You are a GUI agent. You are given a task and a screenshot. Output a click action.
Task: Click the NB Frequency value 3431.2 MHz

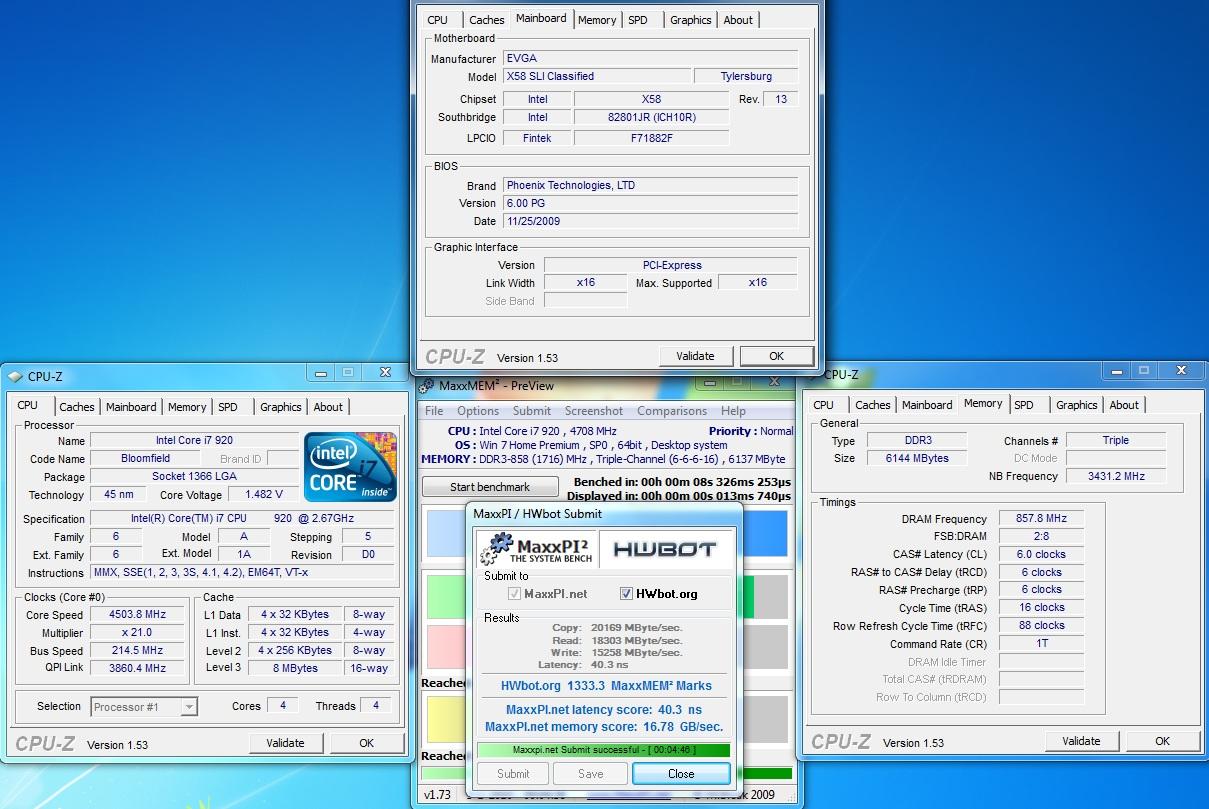[x=1116, y=476]
